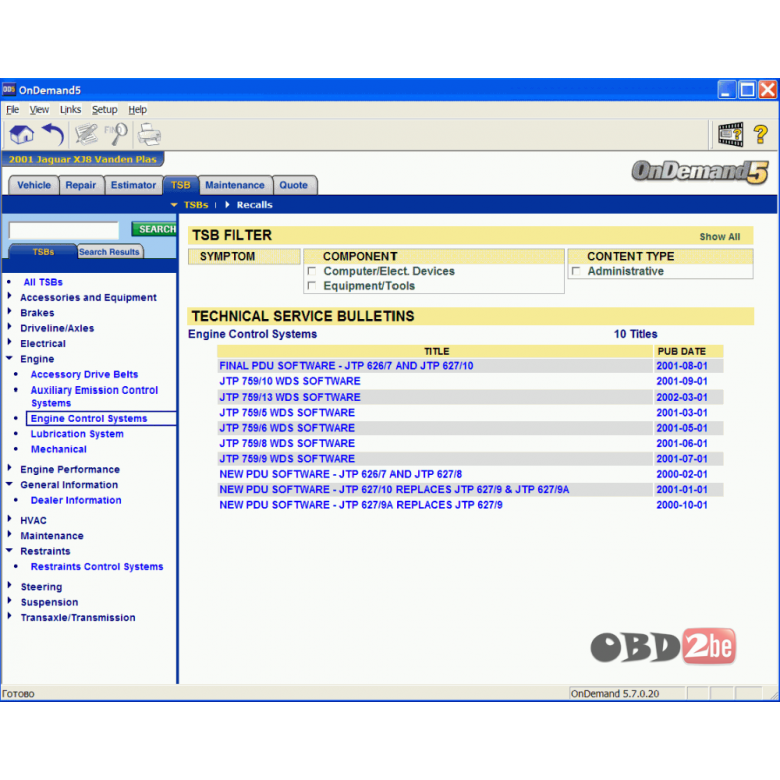
Task: Switch to the Estimator tab
Action: (x=133, y=185)
